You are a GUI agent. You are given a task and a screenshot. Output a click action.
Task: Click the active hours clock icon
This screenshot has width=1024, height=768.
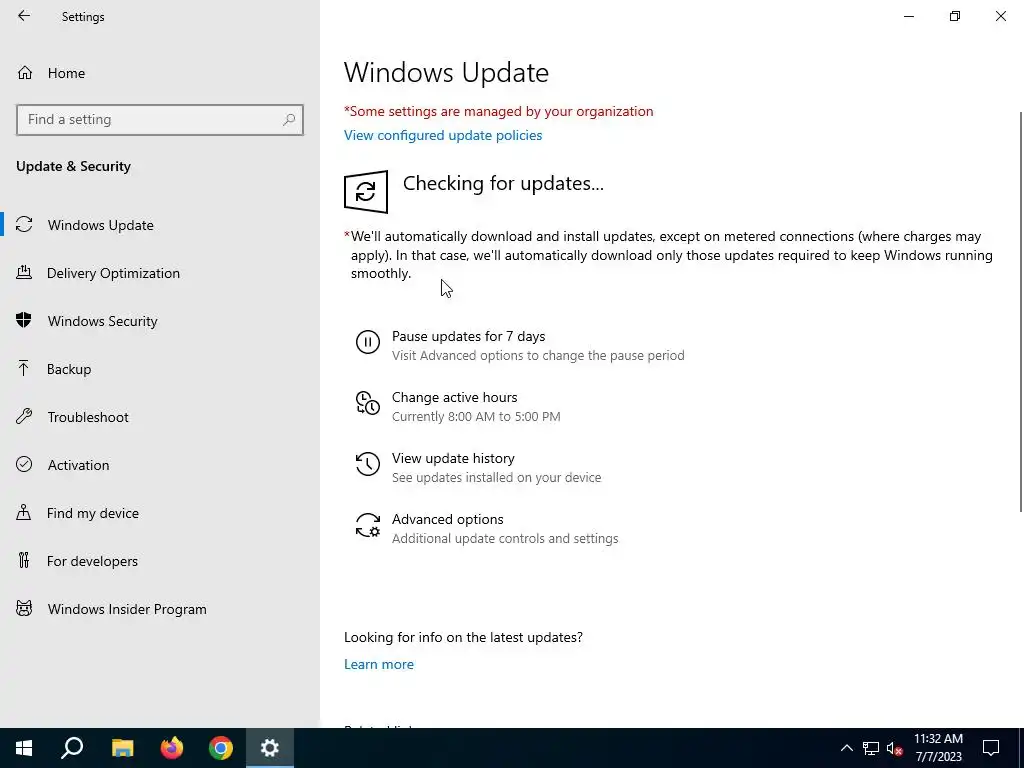click(x=368, y=403)
